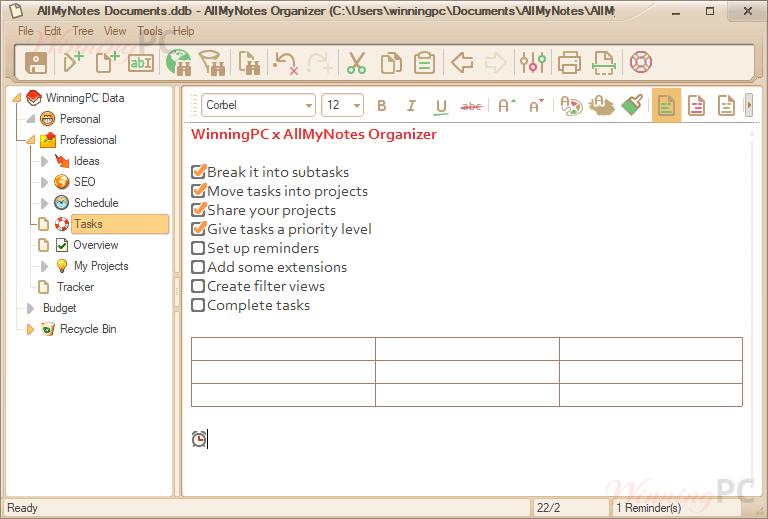Toggle strikethrough formatting

(471, 106)
